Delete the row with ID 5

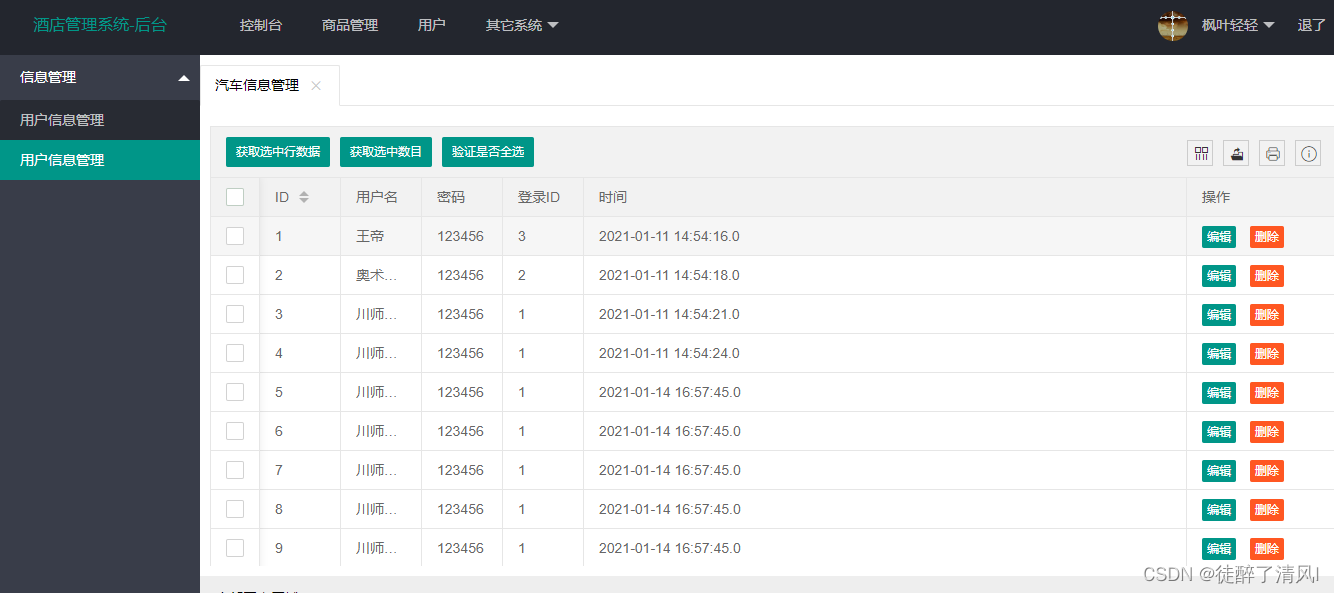pos(1267,393)
